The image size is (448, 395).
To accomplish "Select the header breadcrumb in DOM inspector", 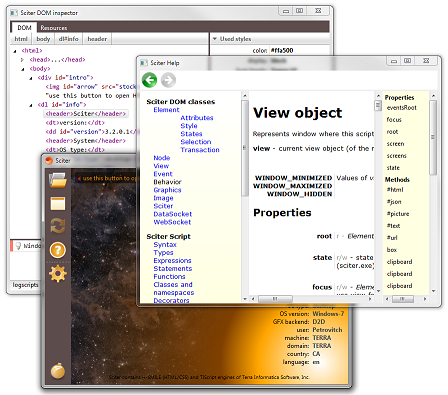I will (97, 39).
